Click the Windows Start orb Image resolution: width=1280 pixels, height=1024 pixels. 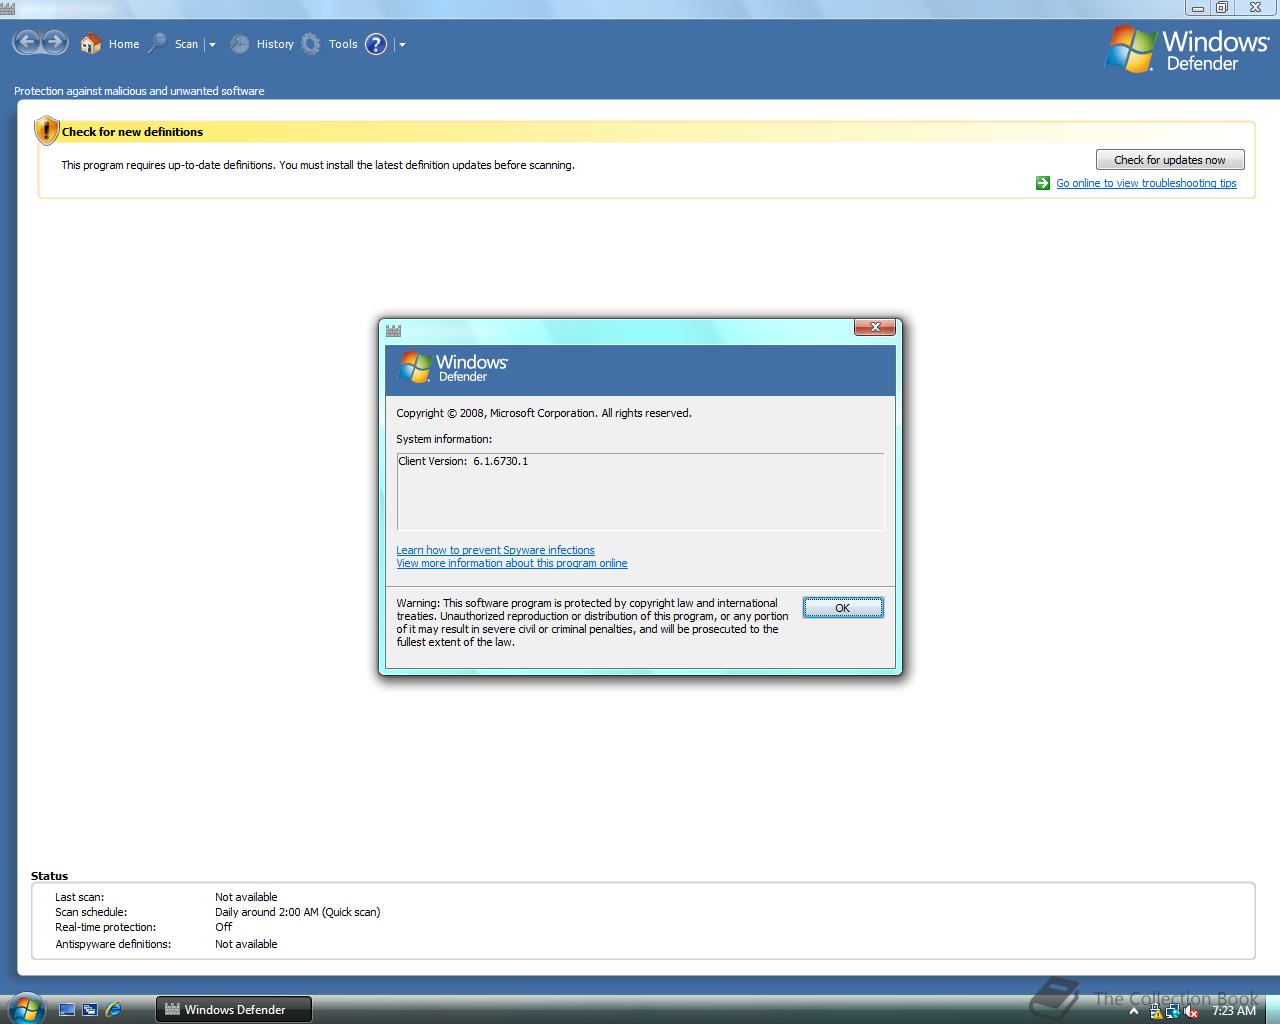[25, 1007]
